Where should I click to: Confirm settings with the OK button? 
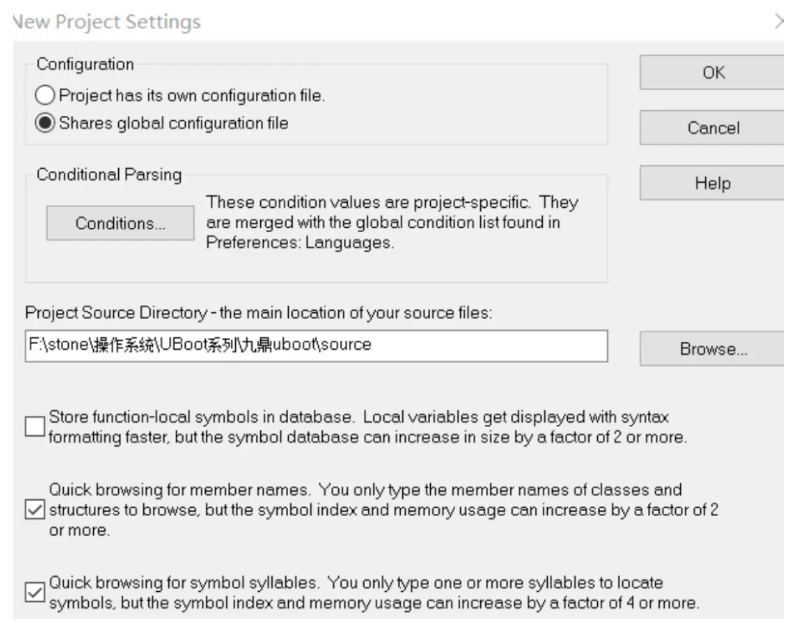tap(713, 72)
